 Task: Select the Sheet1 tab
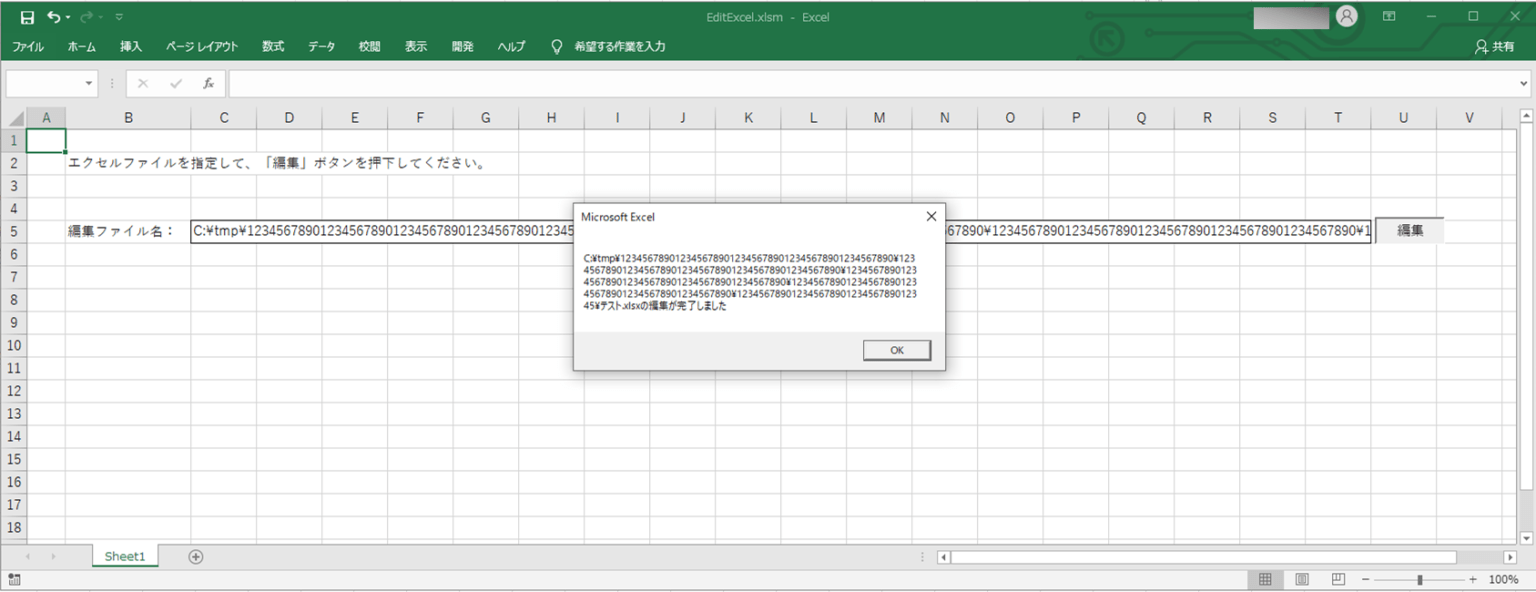[x=124, y=555]
